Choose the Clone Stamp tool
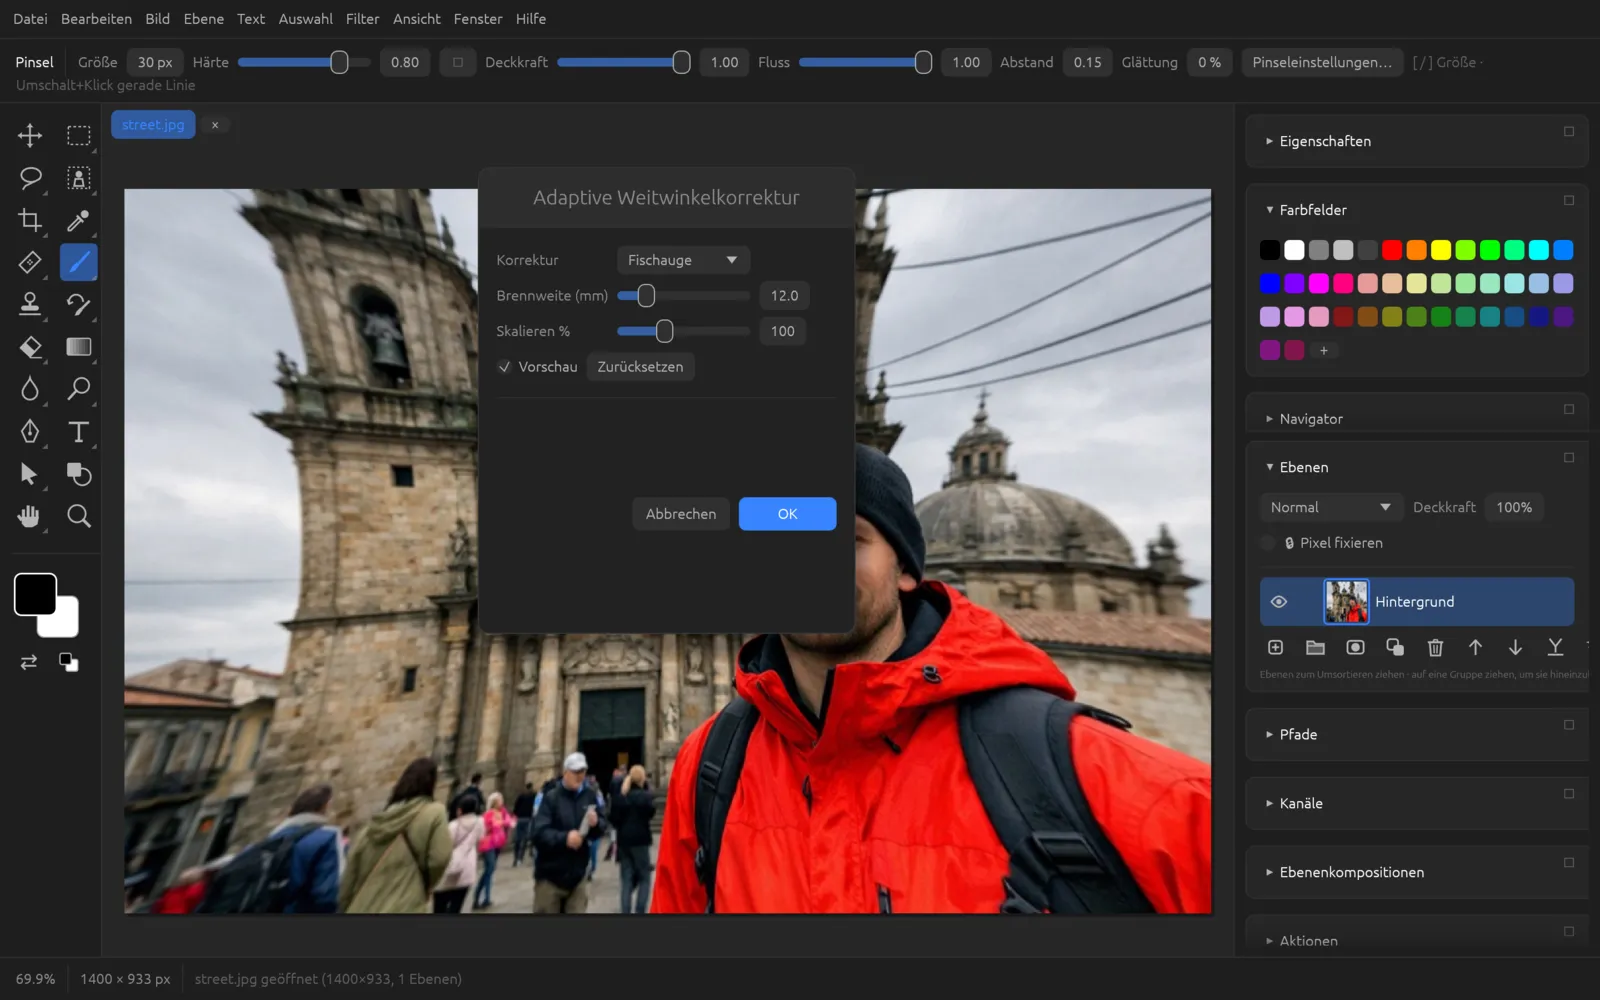The image size is (1600, 1000). pyautogui.click(x=30, y=304)
